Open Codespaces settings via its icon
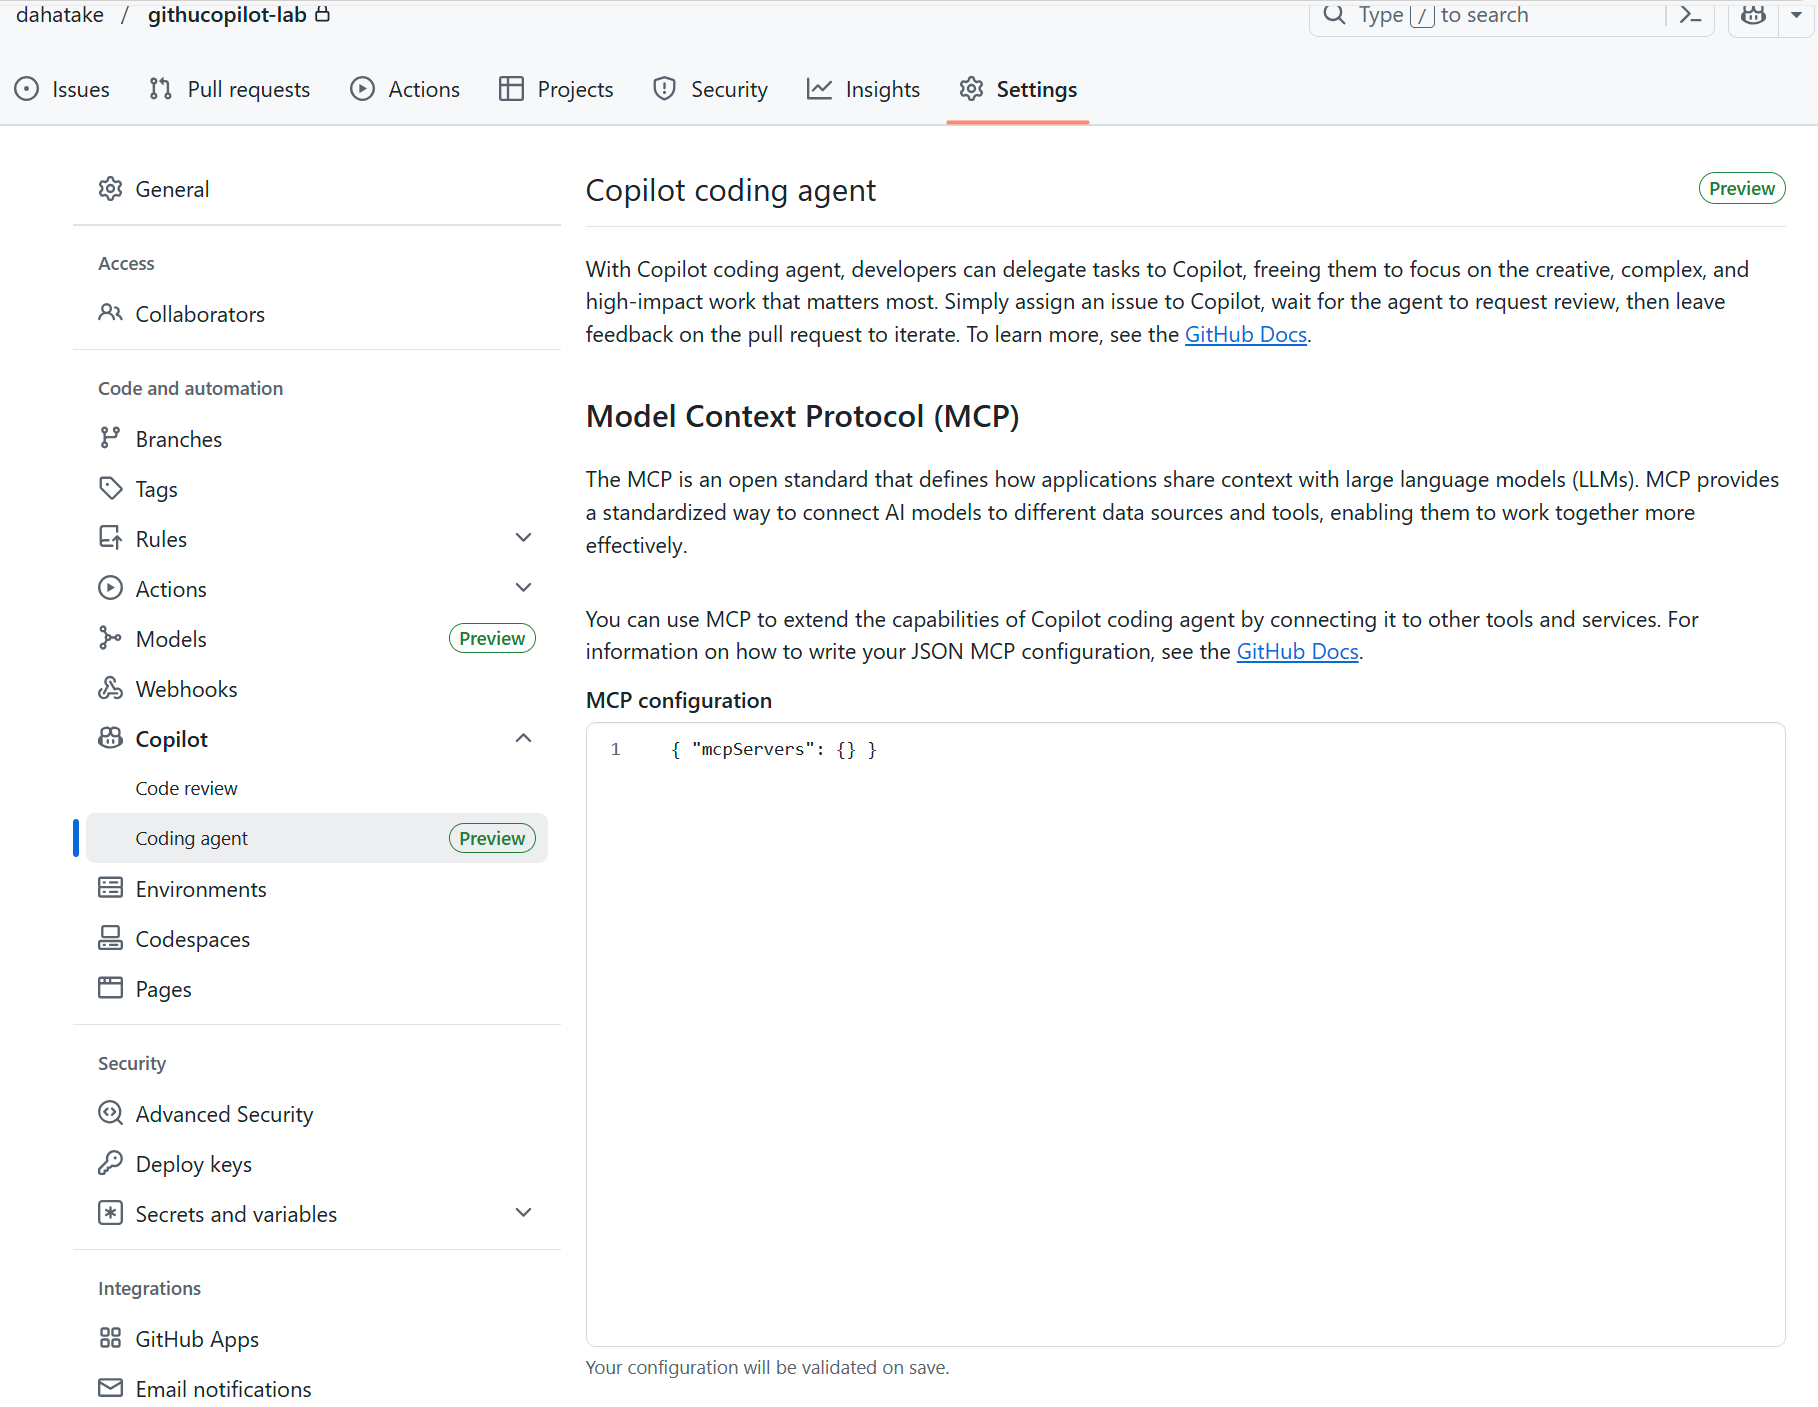 pyautogui.click(x=111, y=938)
